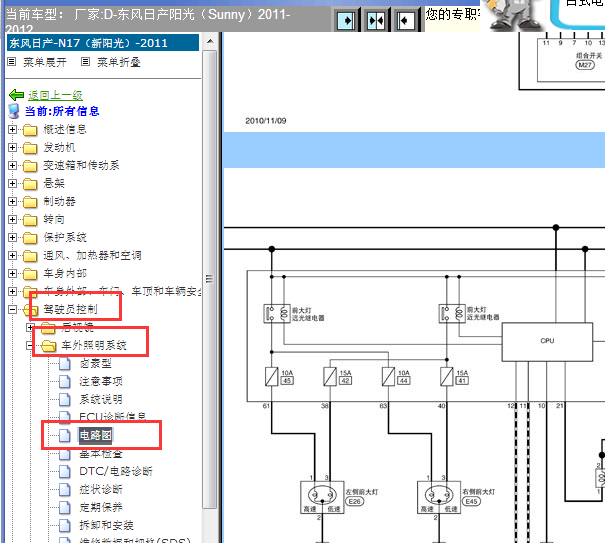Open the 拆卸和安装 tree item
Viewport: 605px width, 543px height.
click(106, 525)
